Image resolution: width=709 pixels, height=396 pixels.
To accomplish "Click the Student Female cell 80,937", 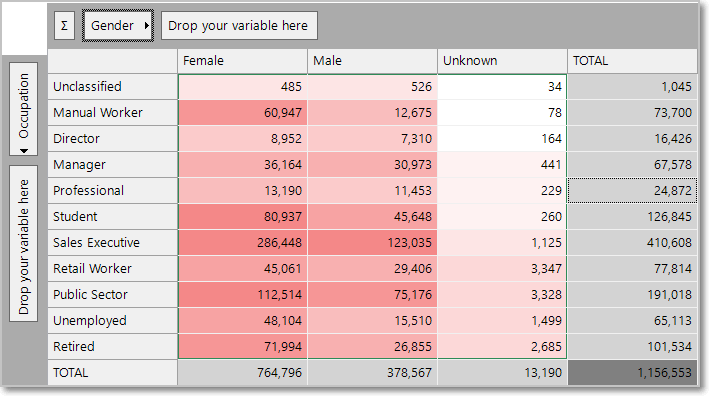I will (x=243, y=217).
